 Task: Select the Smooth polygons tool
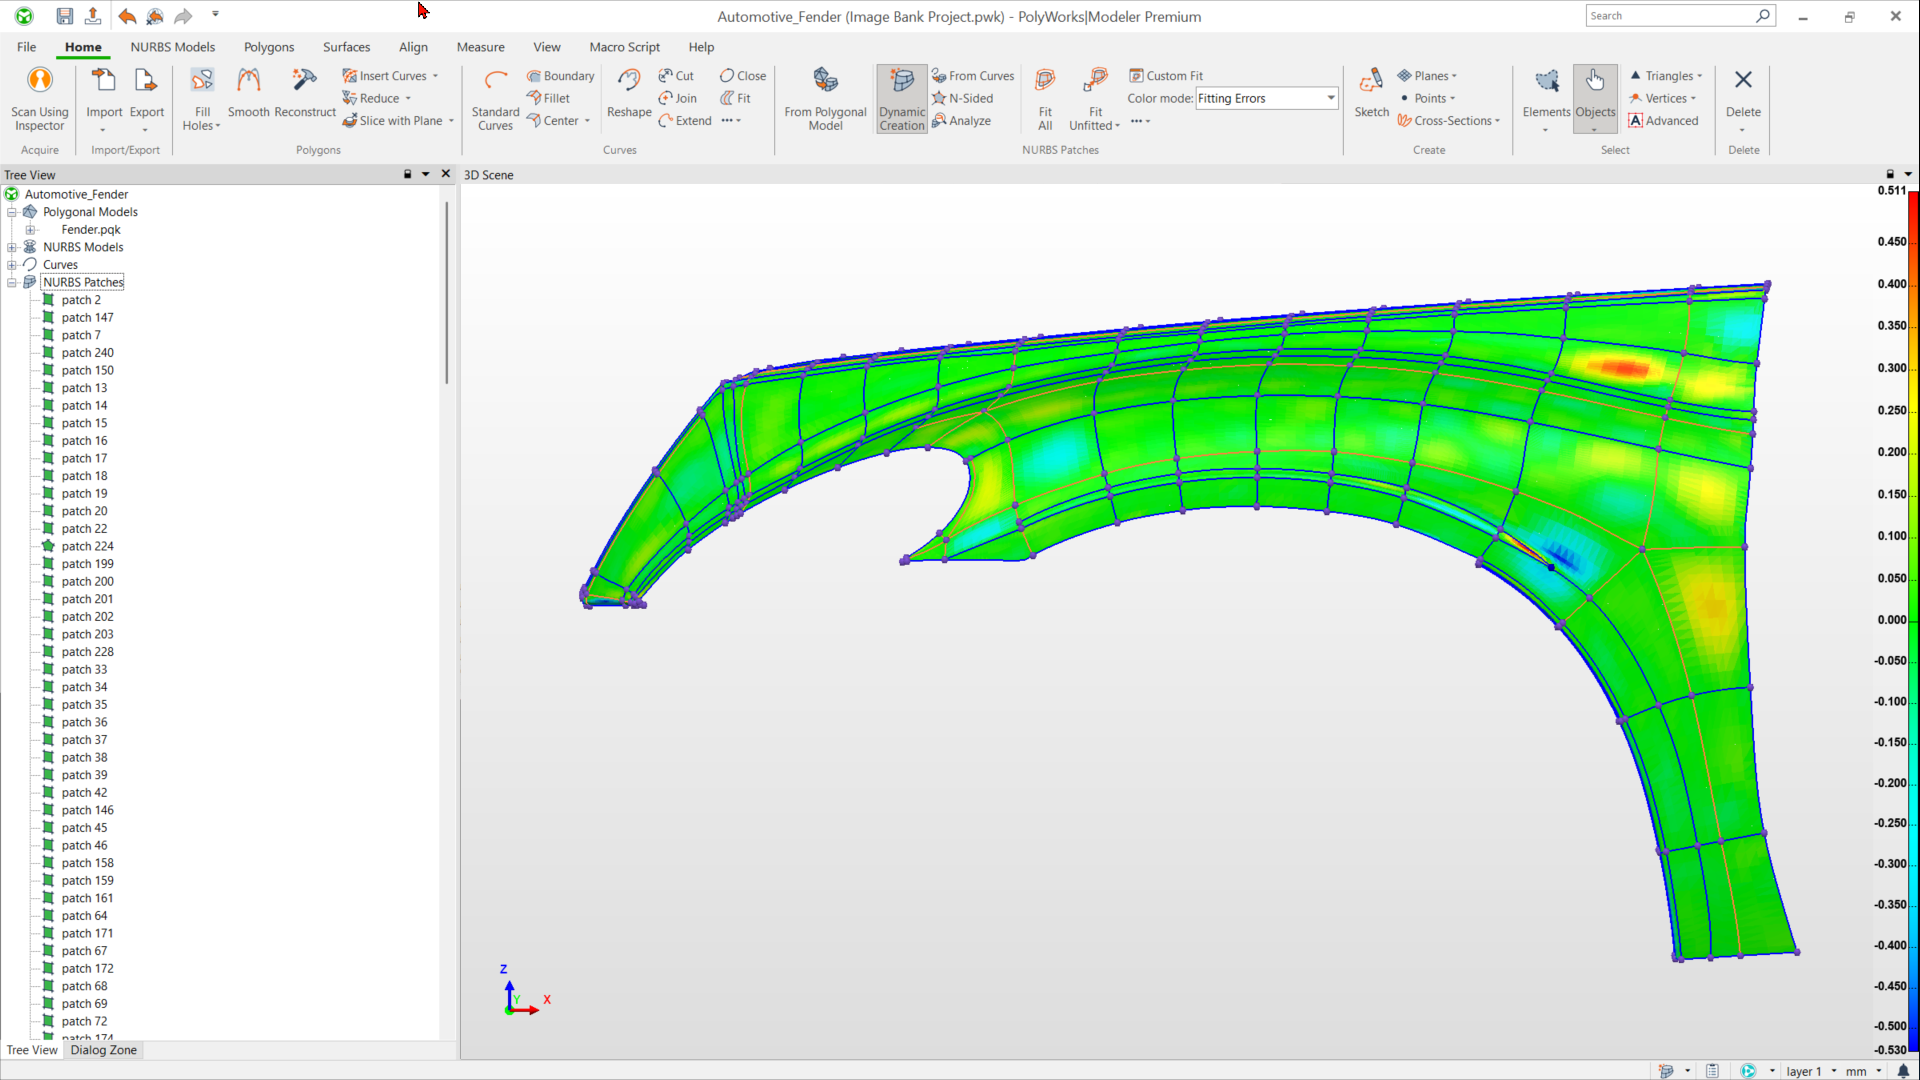(248, 81)
